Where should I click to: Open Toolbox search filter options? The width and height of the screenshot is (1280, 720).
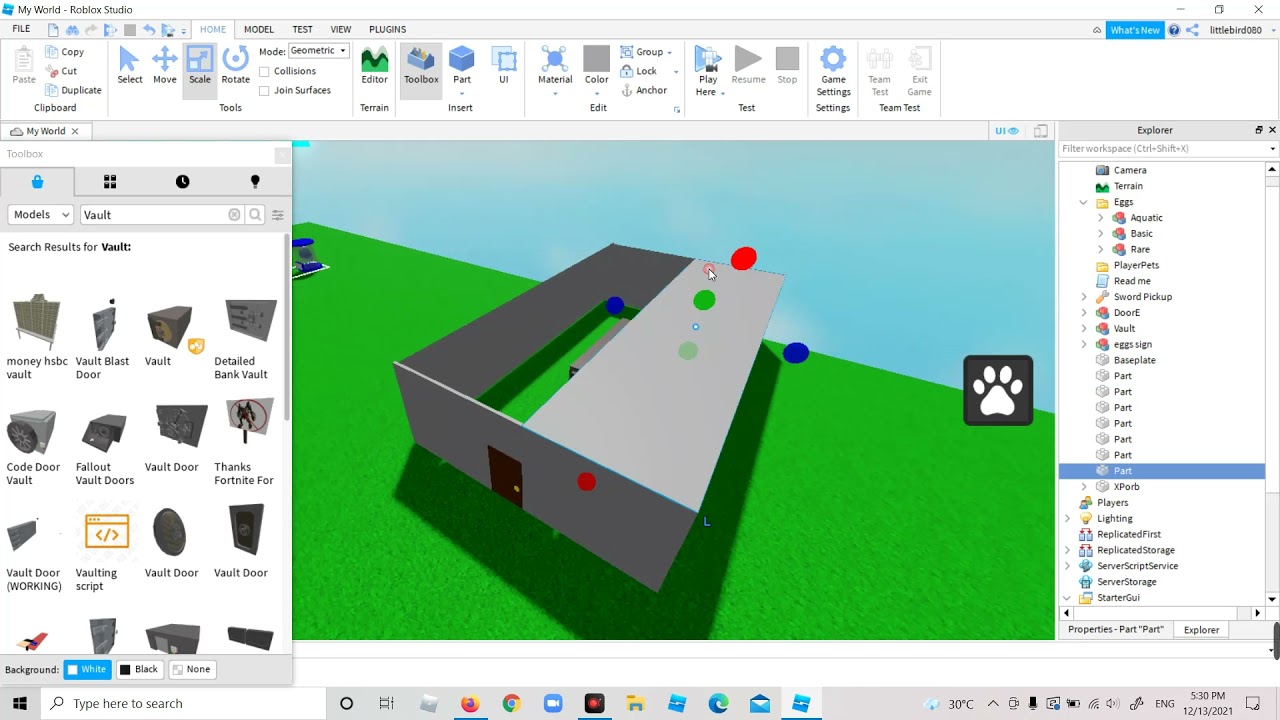(278, 215)
